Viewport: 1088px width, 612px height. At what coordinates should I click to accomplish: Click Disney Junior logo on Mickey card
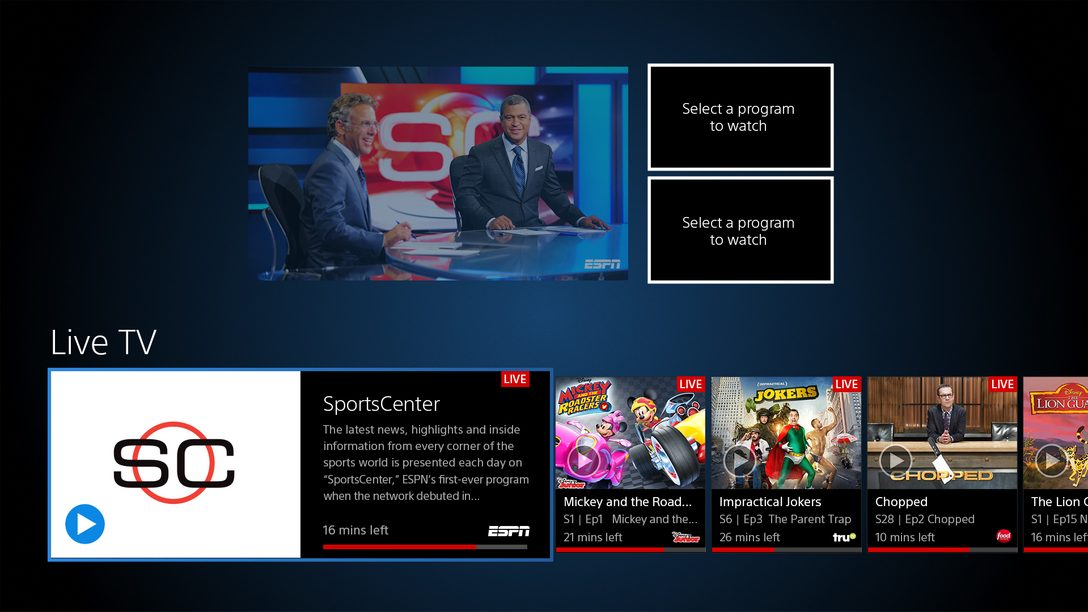(x=686, y=537)
